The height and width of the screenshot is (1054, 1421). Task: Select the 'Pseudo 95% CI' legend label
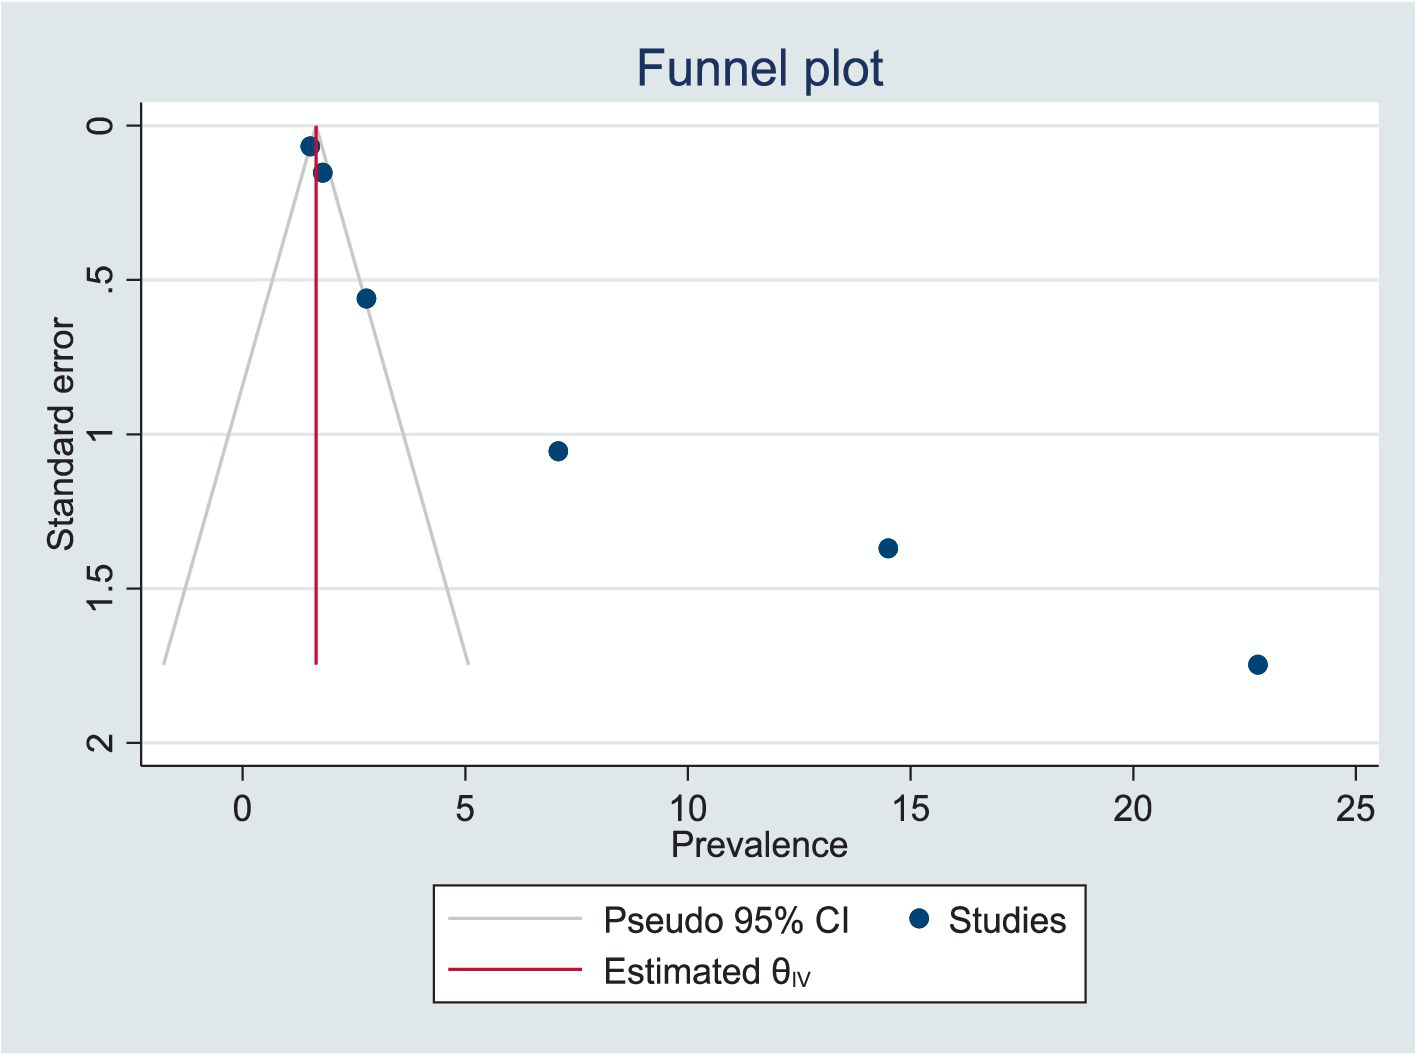(726, 920)
